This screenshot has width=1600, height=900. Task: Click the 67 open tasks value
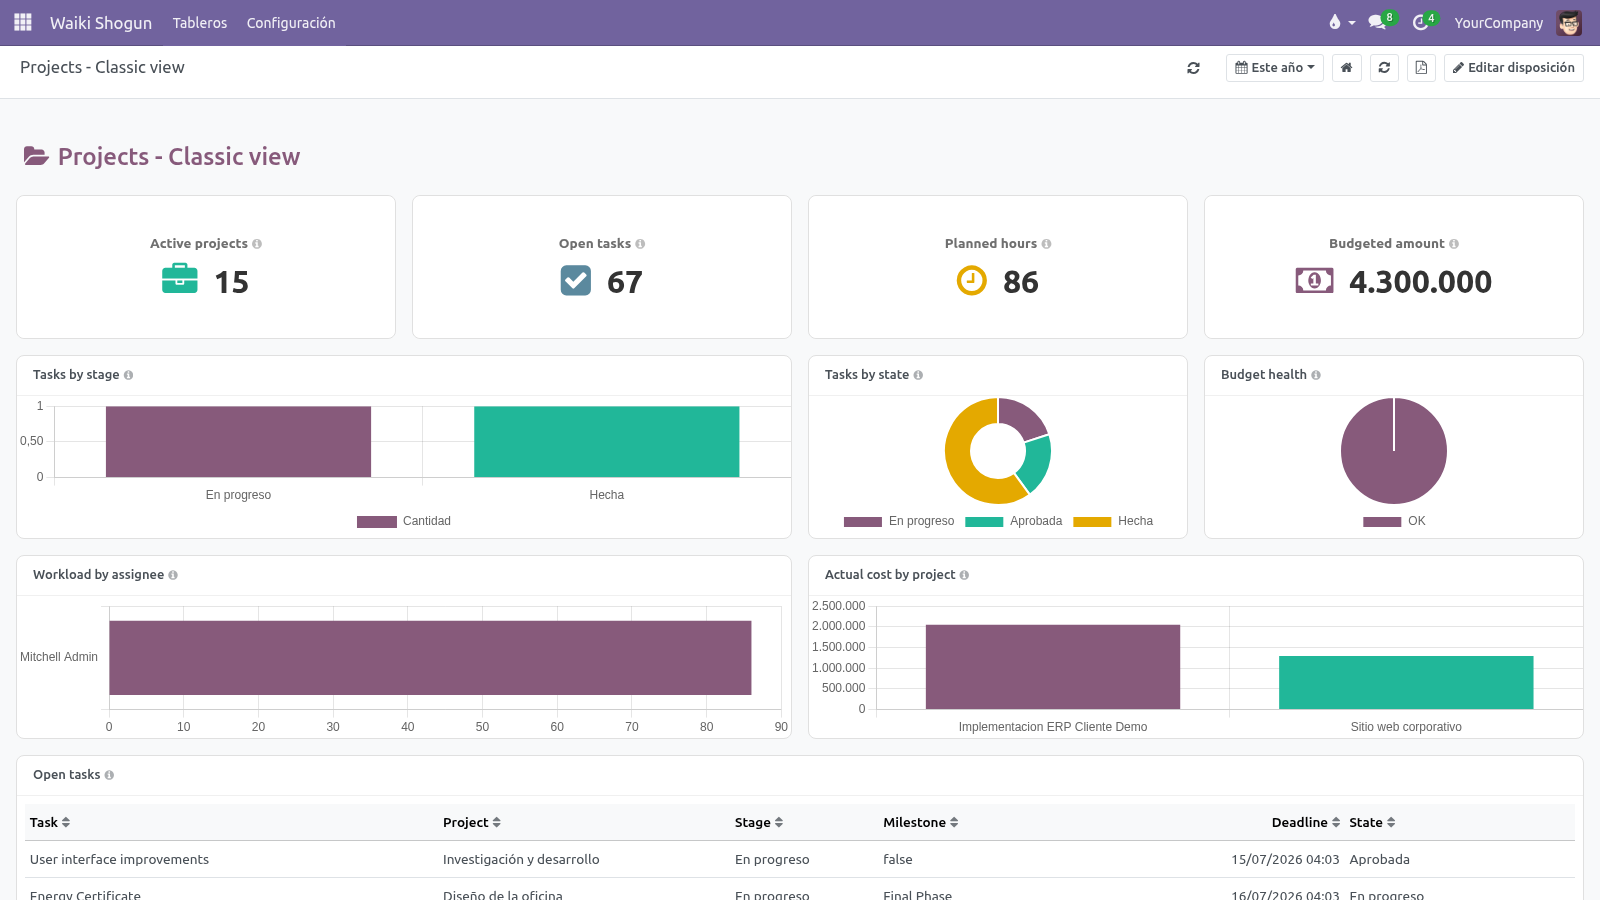pyautogui.click(x=625, y=282)
